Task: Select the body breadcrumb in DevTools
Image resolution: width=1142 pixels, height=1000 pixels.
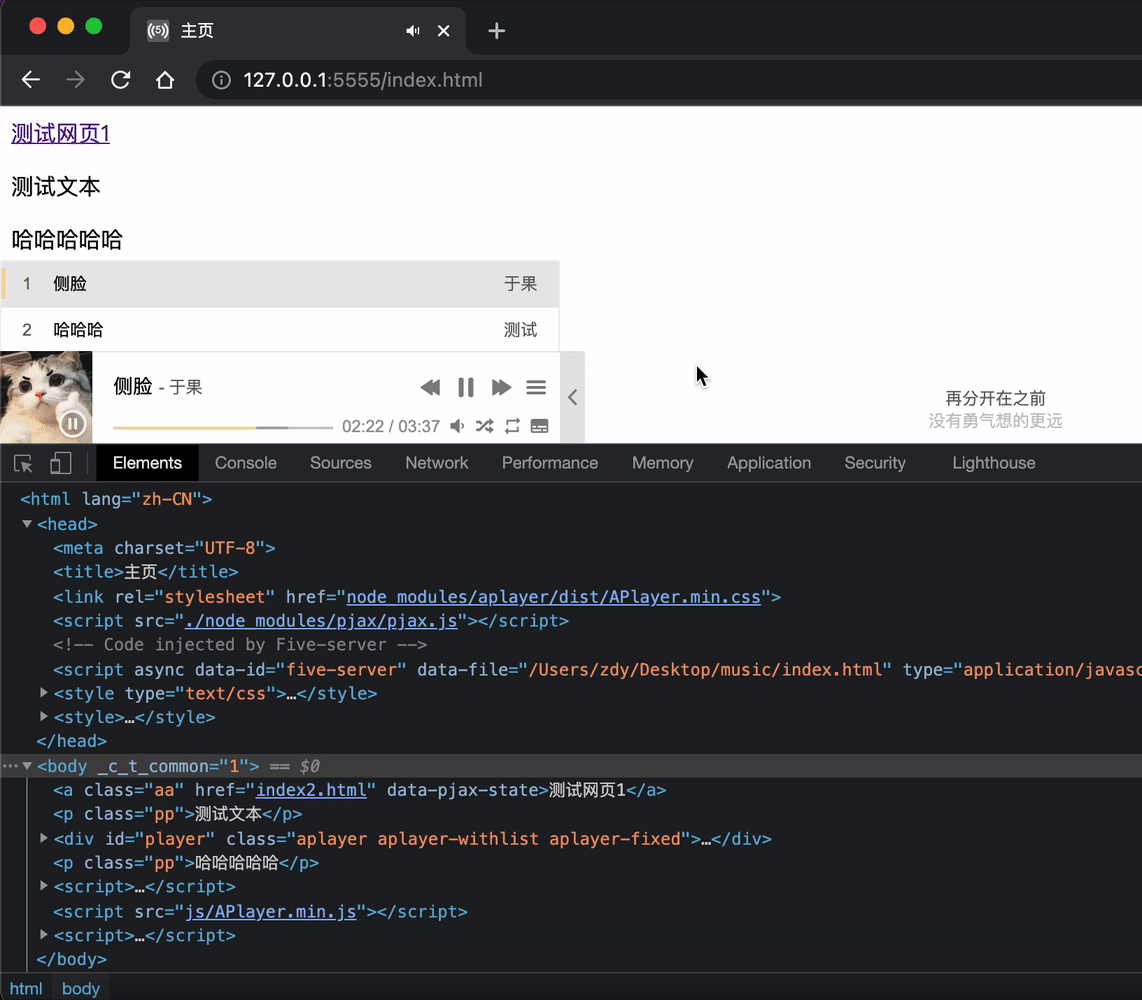Action: pos(81,988)
